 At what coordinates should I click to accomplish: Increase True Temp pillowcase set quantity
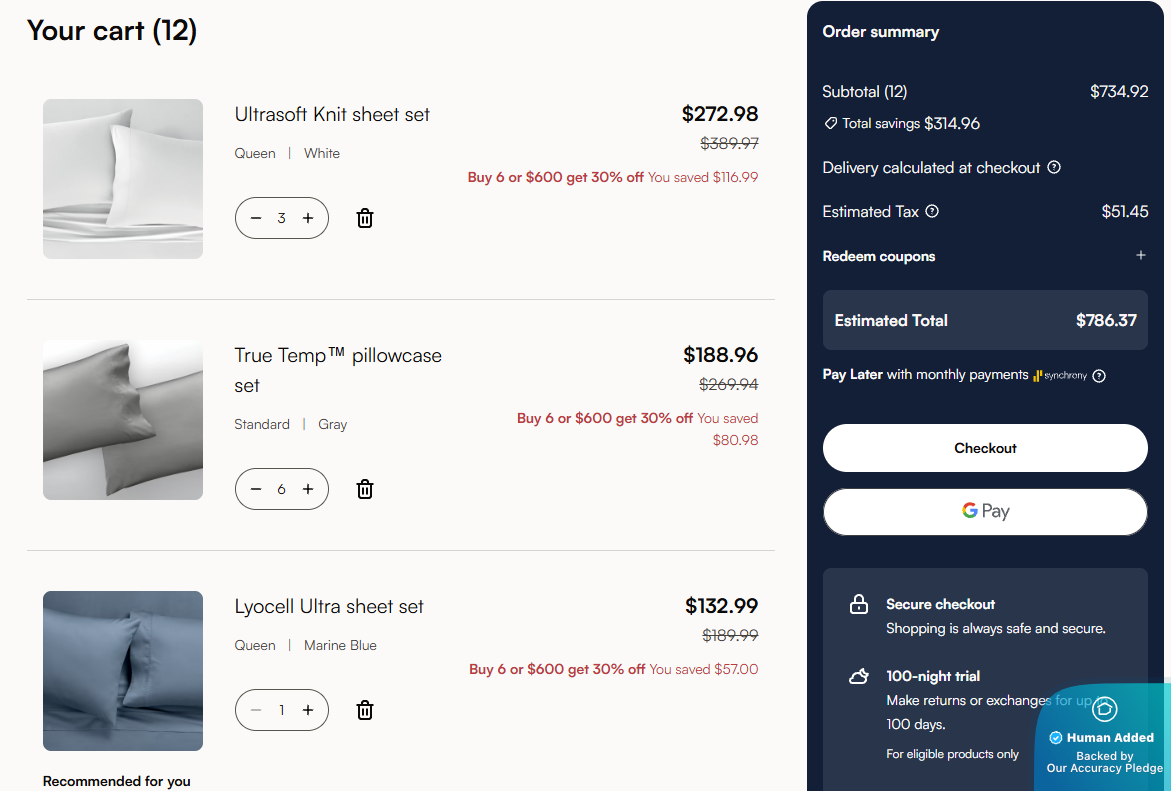308,489
